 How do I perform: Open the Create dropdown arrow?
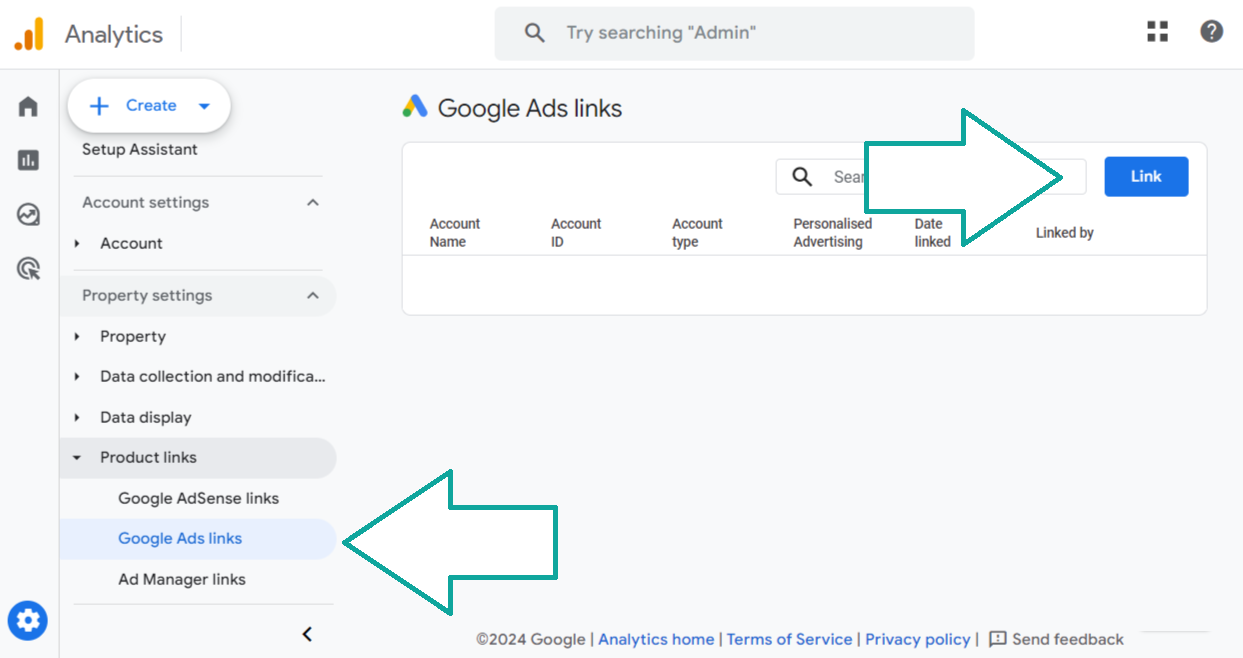coord(204,106)
